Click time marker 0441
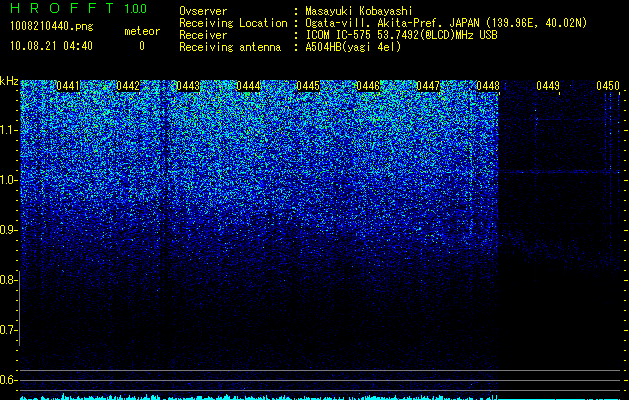The image size is (629, 400). [68, 86]
